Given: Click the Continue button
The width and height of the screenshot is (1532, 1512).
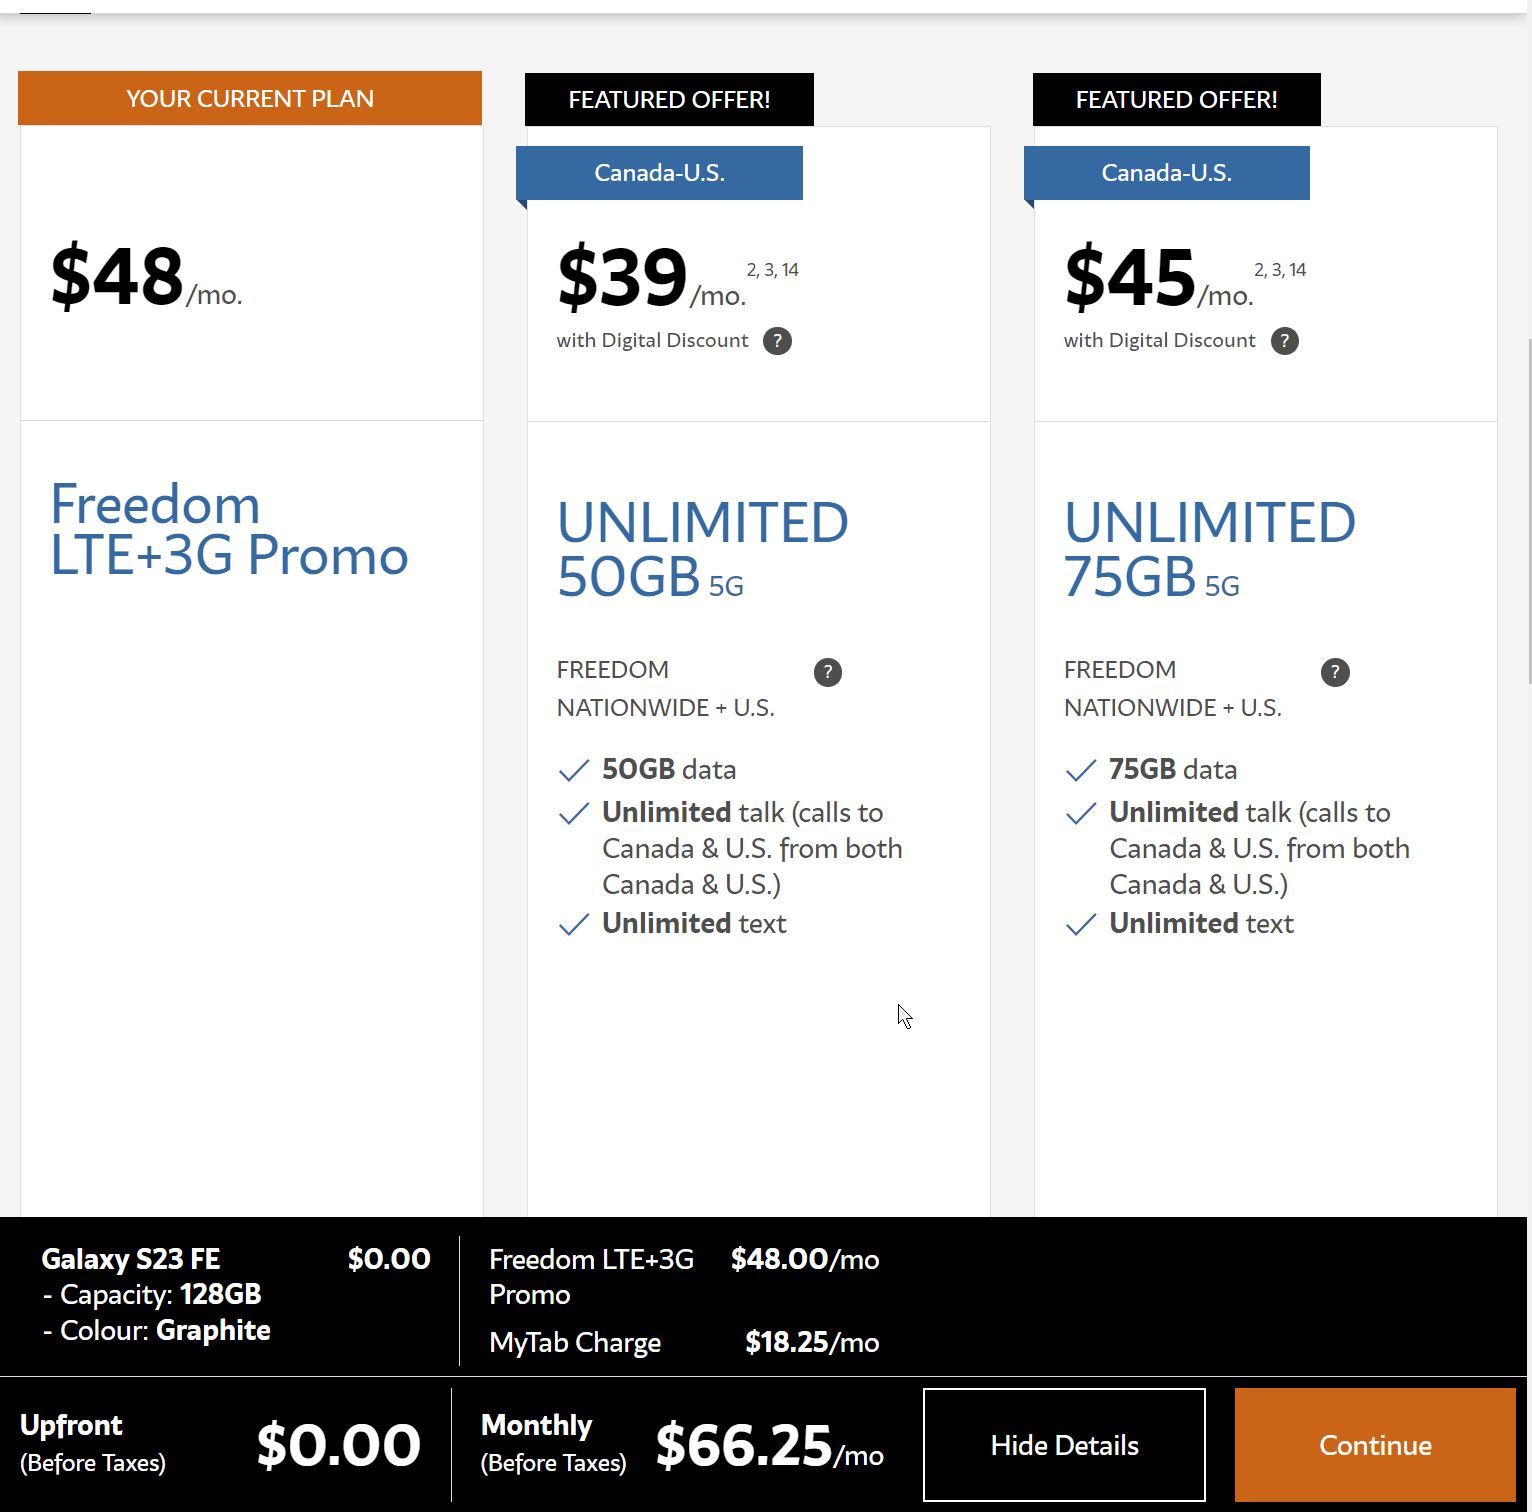Looking at the screenshot, I should pyautogui.click(x=1374, y=1445).
